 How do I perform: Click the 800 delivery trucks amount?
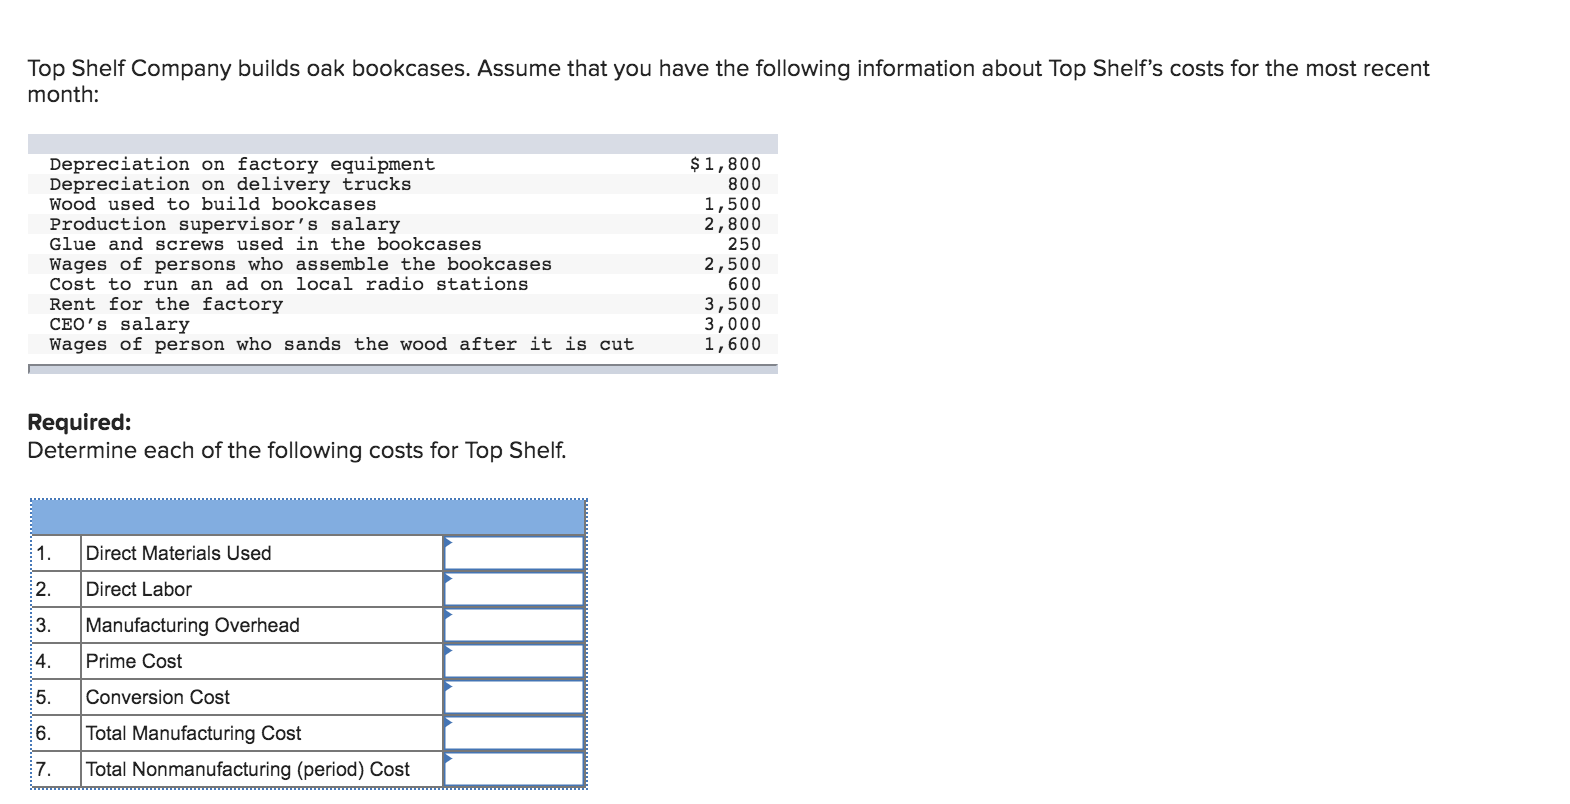(744, 184)
